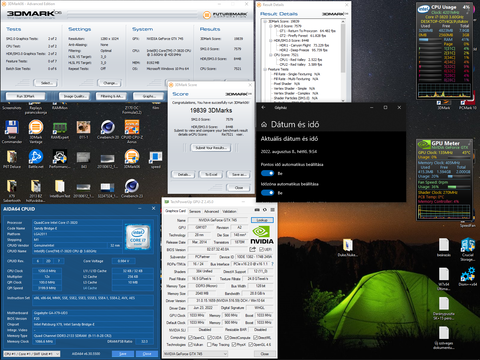Click the Save as button in score window

pyautogui.click(x=239, y=174)
